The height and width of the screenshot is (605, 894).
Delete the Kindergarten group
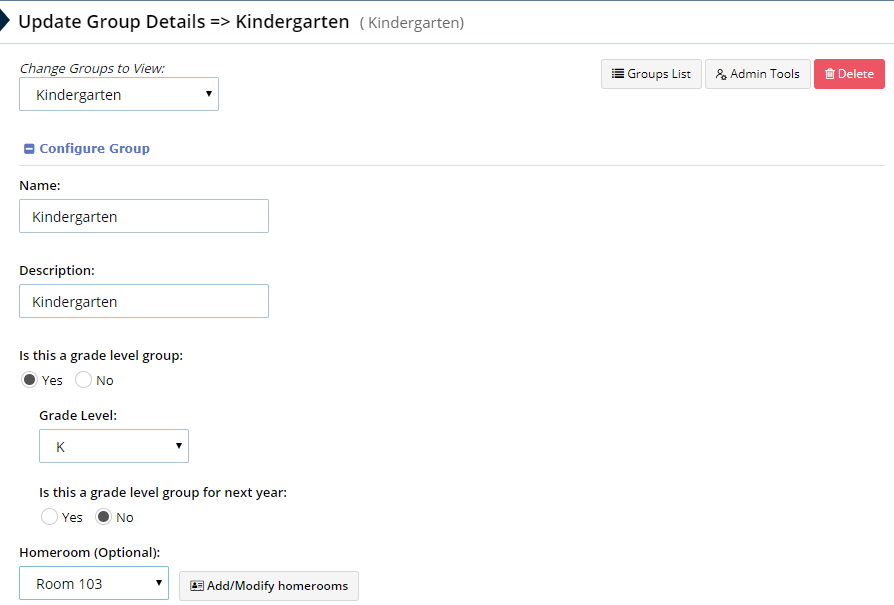[850, 74]
